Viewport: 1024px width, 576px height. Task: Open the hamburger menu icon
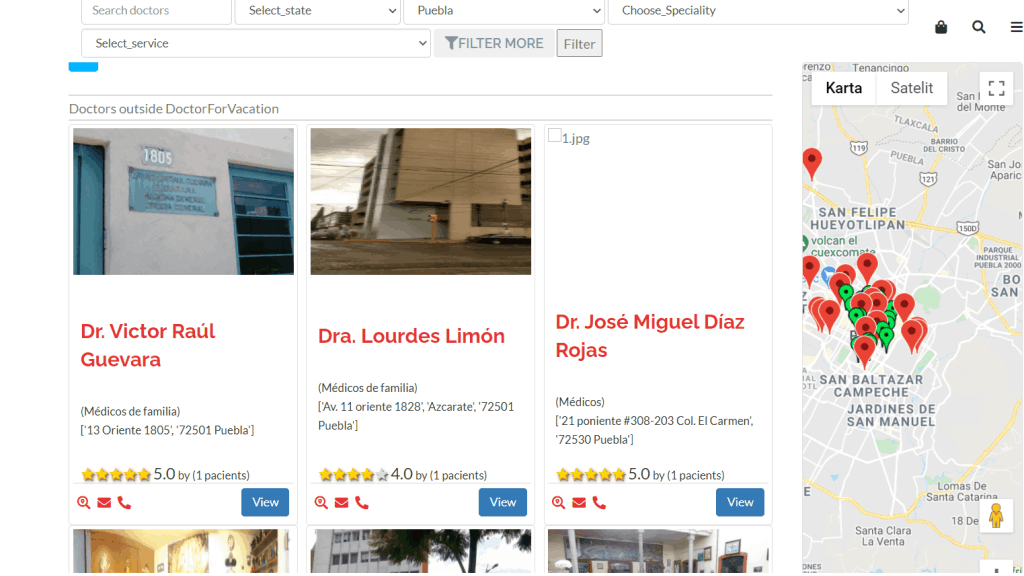(x=1016, y=27)
